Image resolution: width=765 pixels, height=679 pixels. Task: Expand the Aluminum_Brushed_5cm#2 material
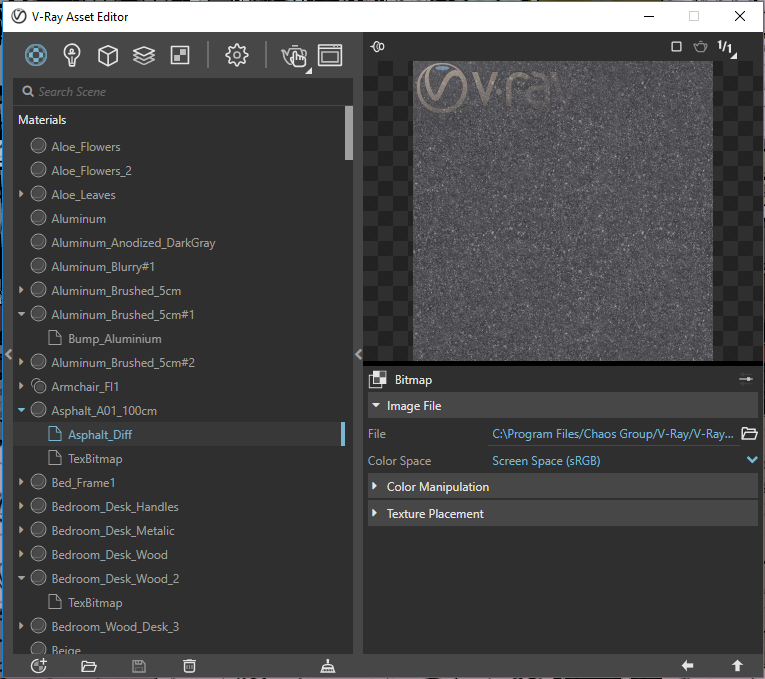coord(21,362)
